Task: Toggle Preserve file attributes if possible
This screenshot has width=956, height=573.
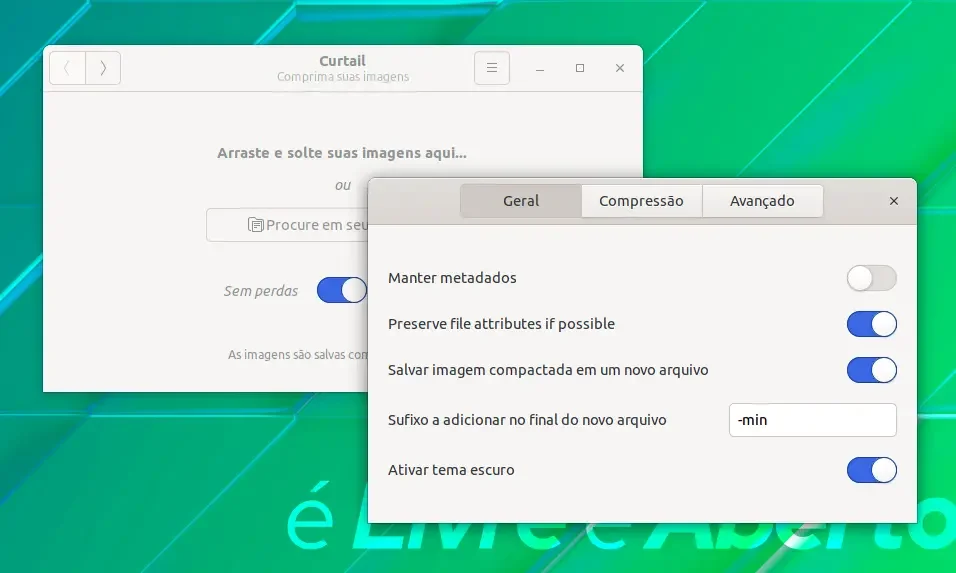Action: tap(872, 324)
